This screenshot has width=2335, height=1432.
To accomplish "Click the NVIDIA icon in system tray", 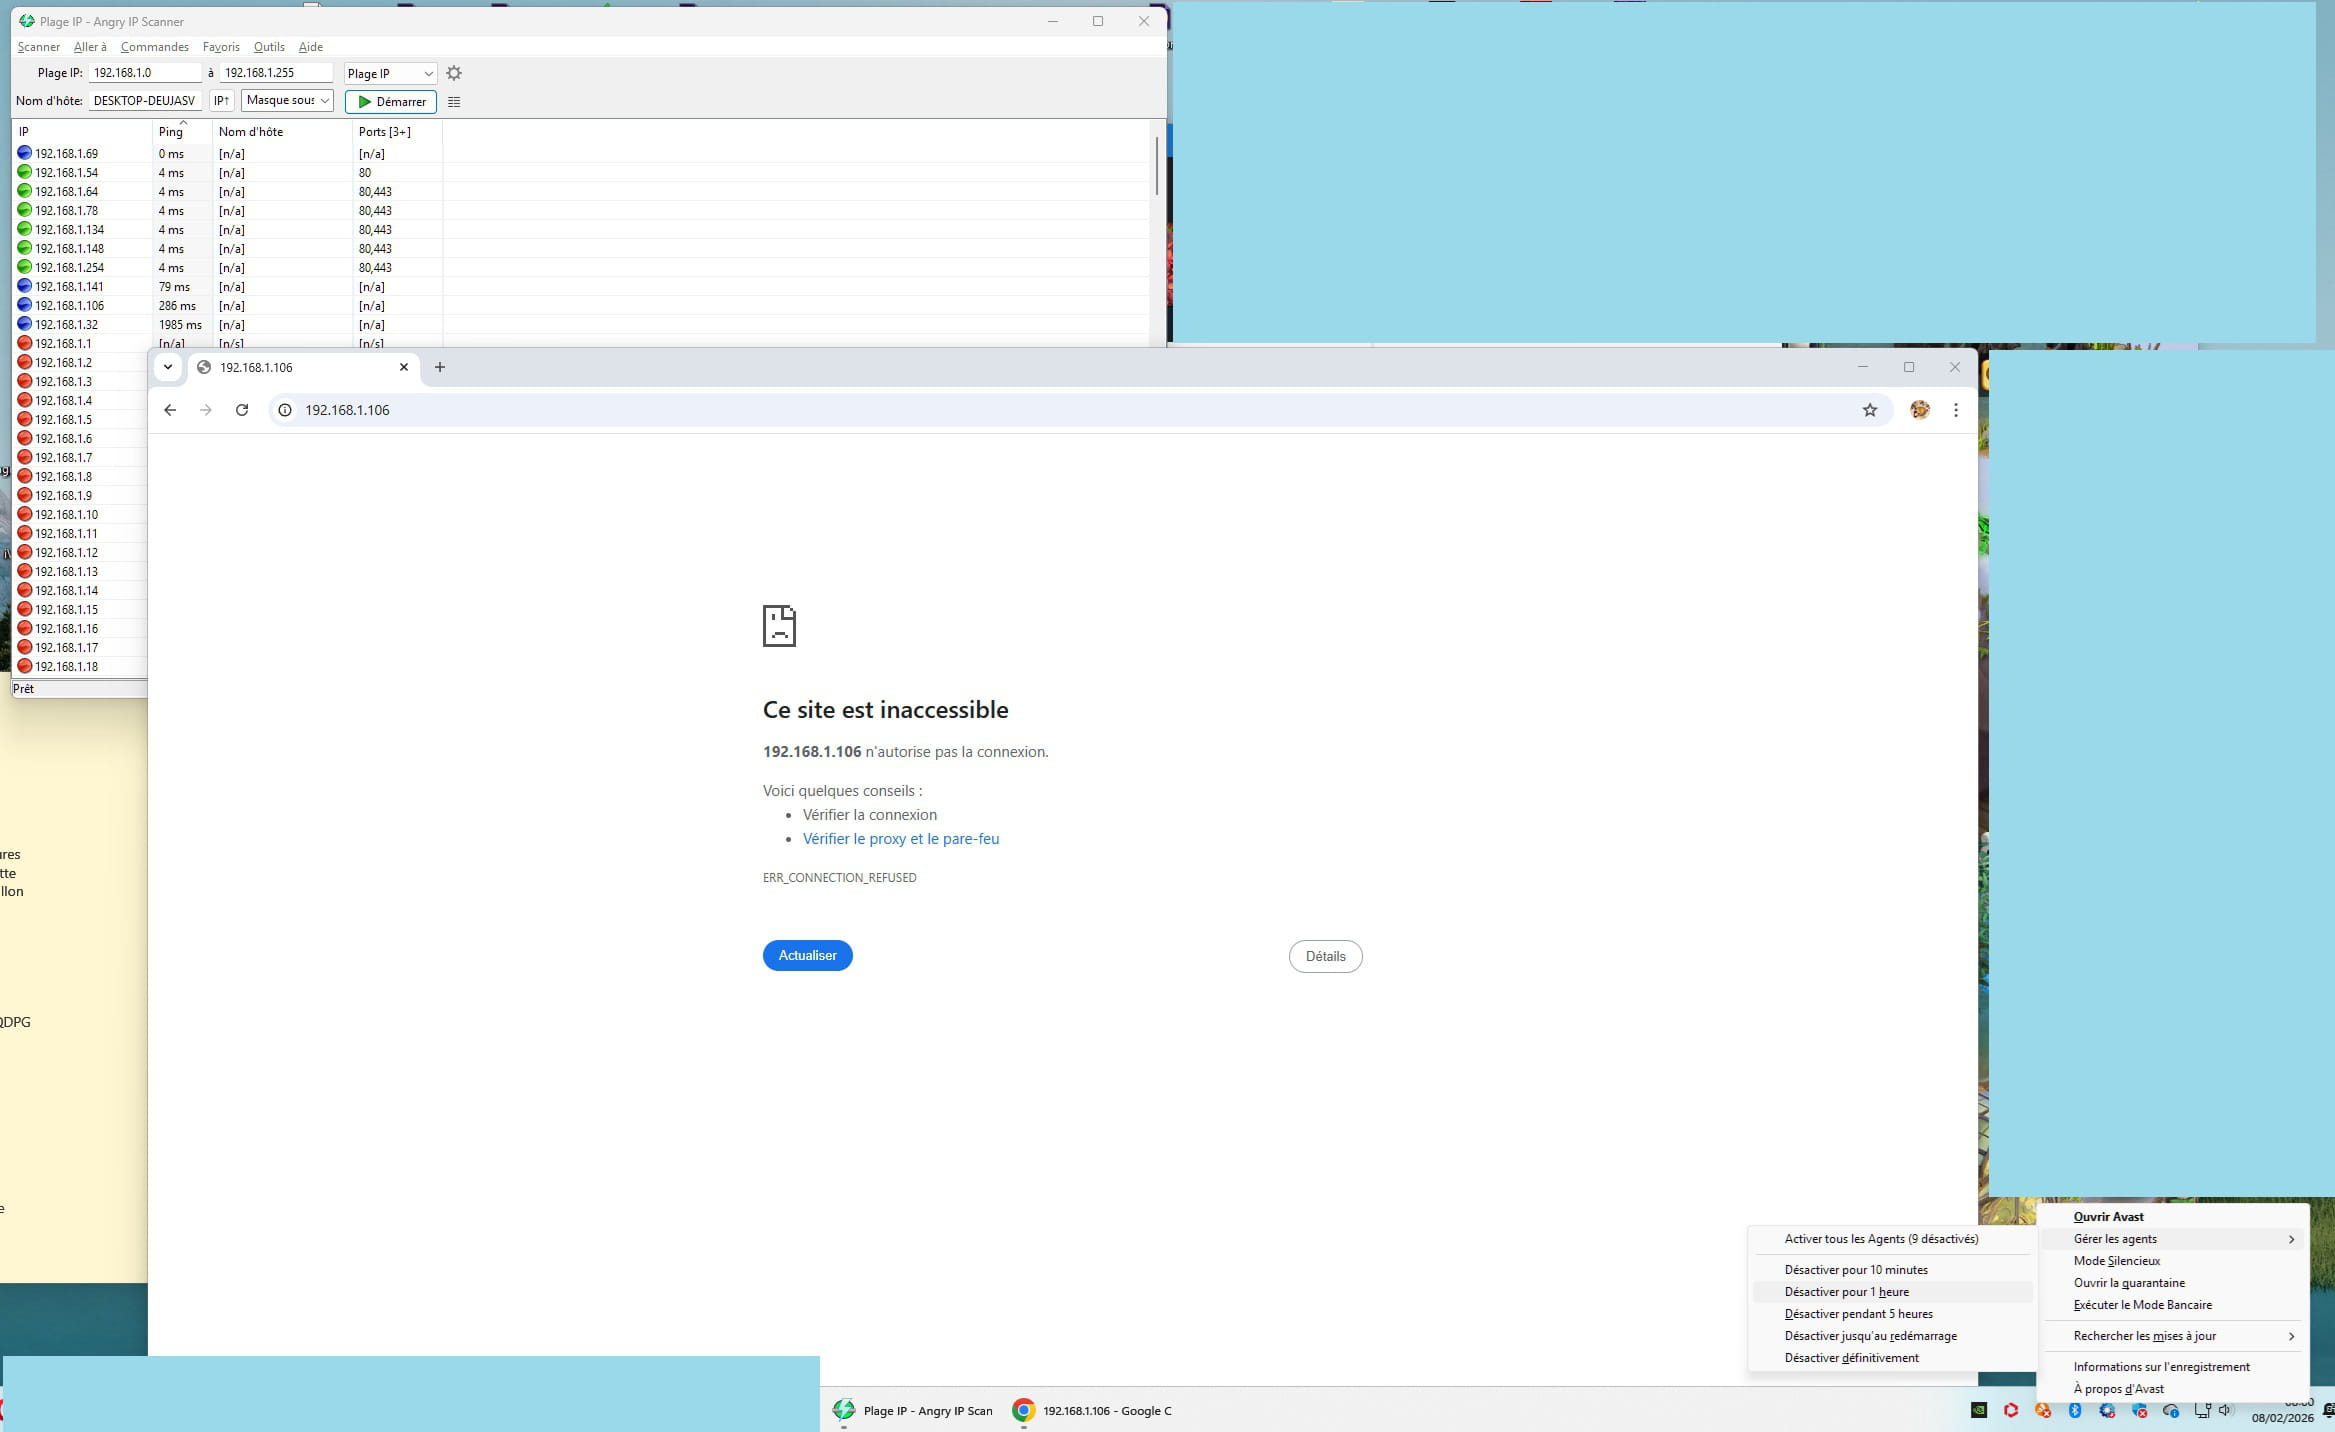I will click(1979, 1410).
